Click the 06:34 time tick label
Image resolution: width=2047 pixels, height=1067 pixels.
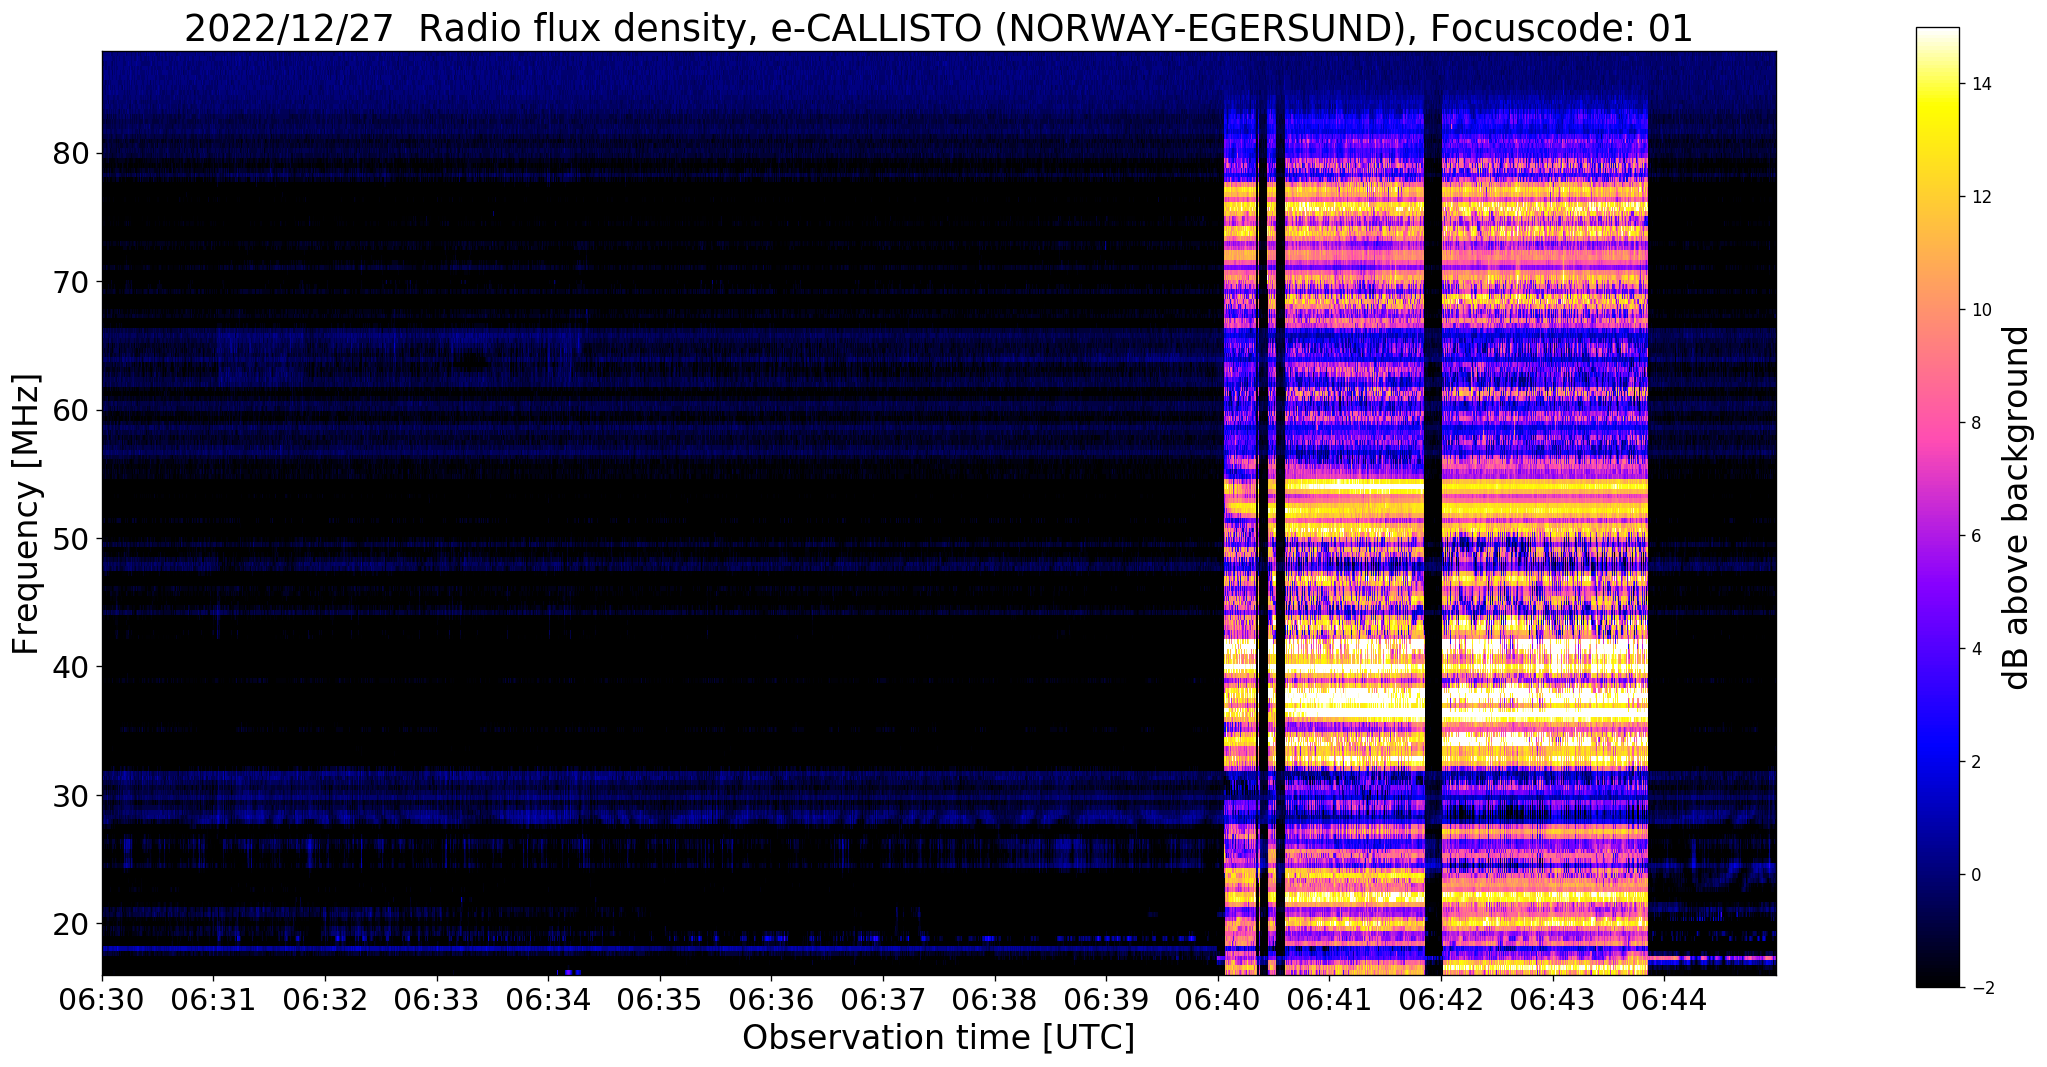[x=548, y=999]
